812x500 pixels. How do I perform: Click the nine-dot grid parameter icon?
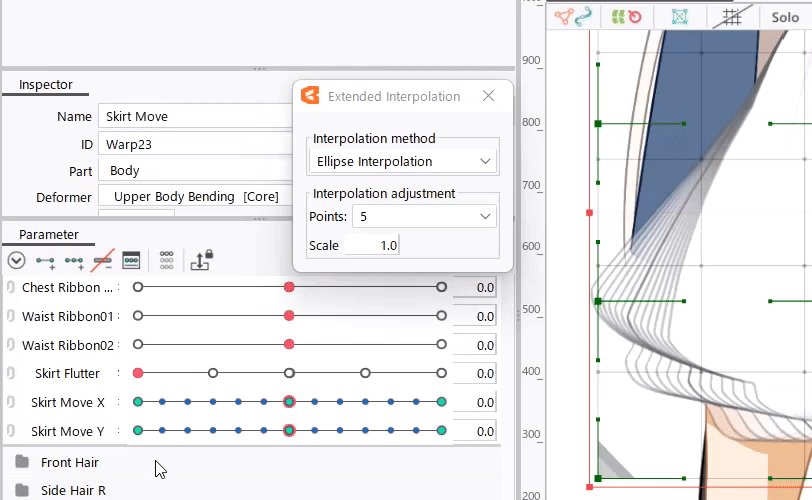[167, 260]
